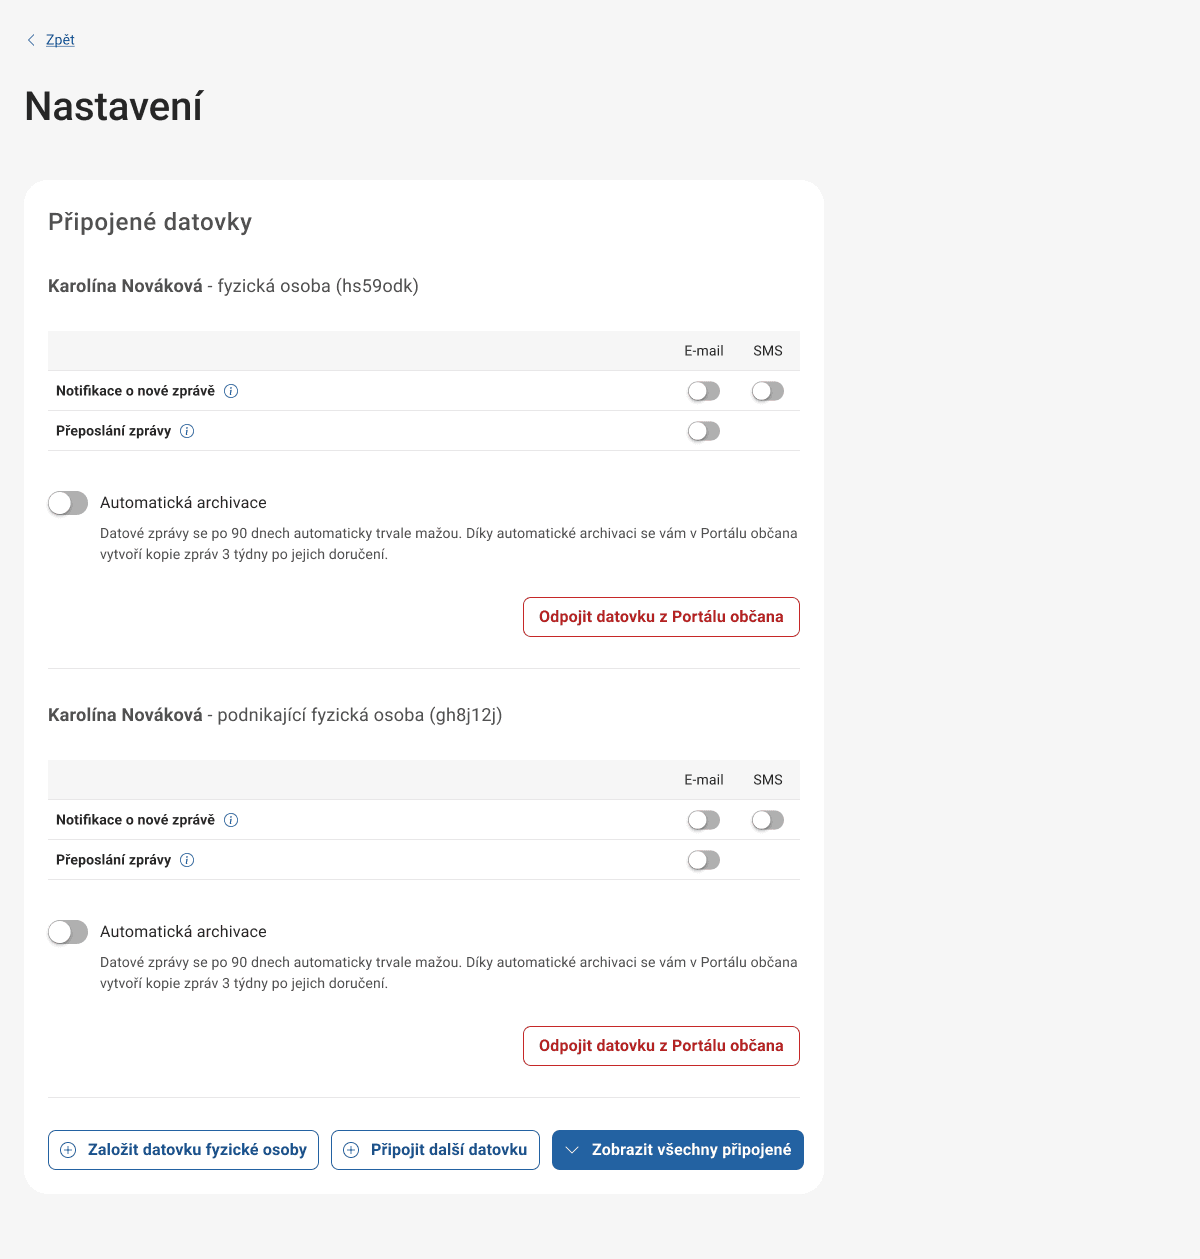Enable E-mail notifications for hs59odk datovka

(x=703, y=391)
